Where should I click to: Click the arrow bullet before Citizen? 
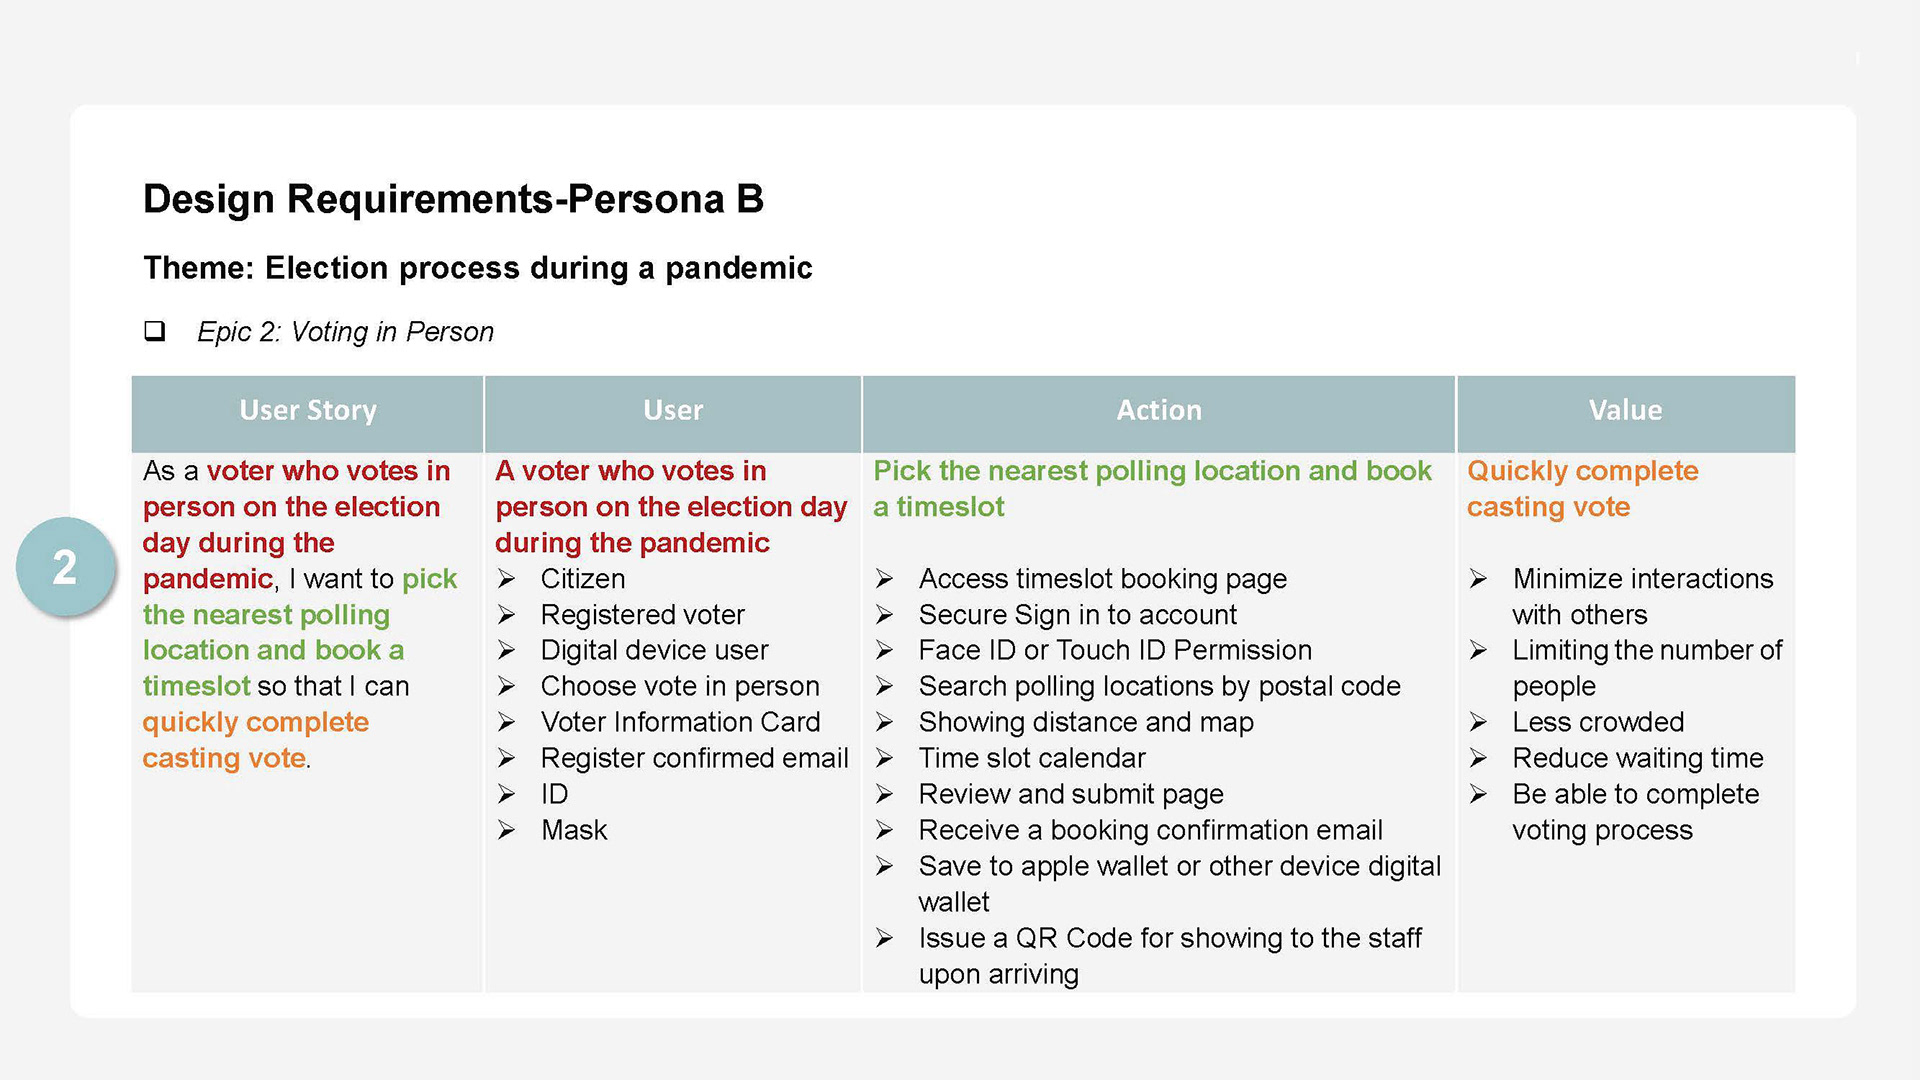click(507, 579)
